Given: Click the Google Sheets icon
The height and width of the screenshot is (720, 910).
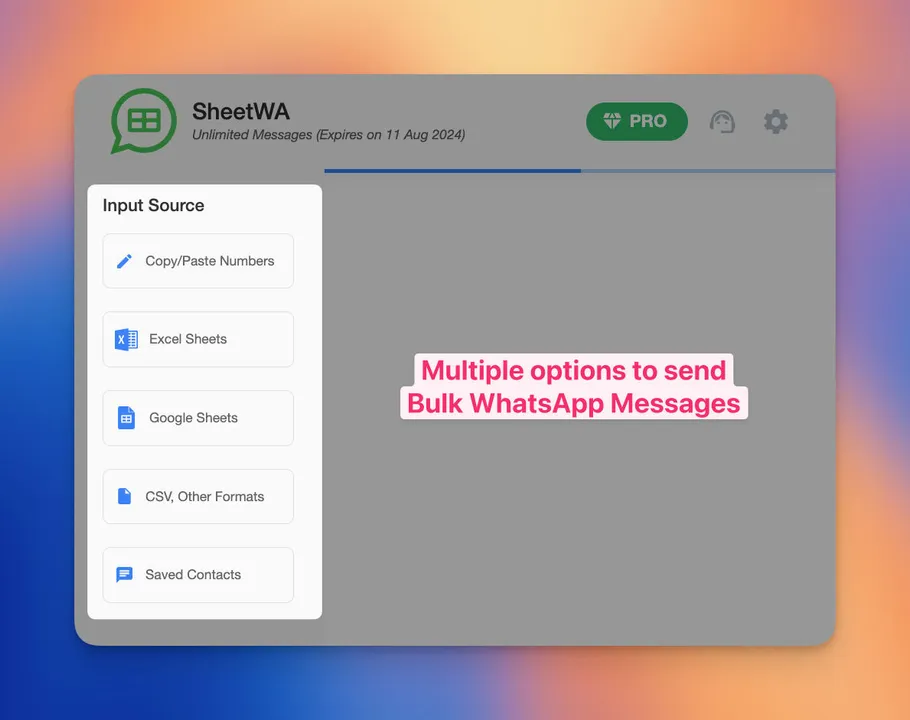Looking at the screenshot, I should pos(124,418).
